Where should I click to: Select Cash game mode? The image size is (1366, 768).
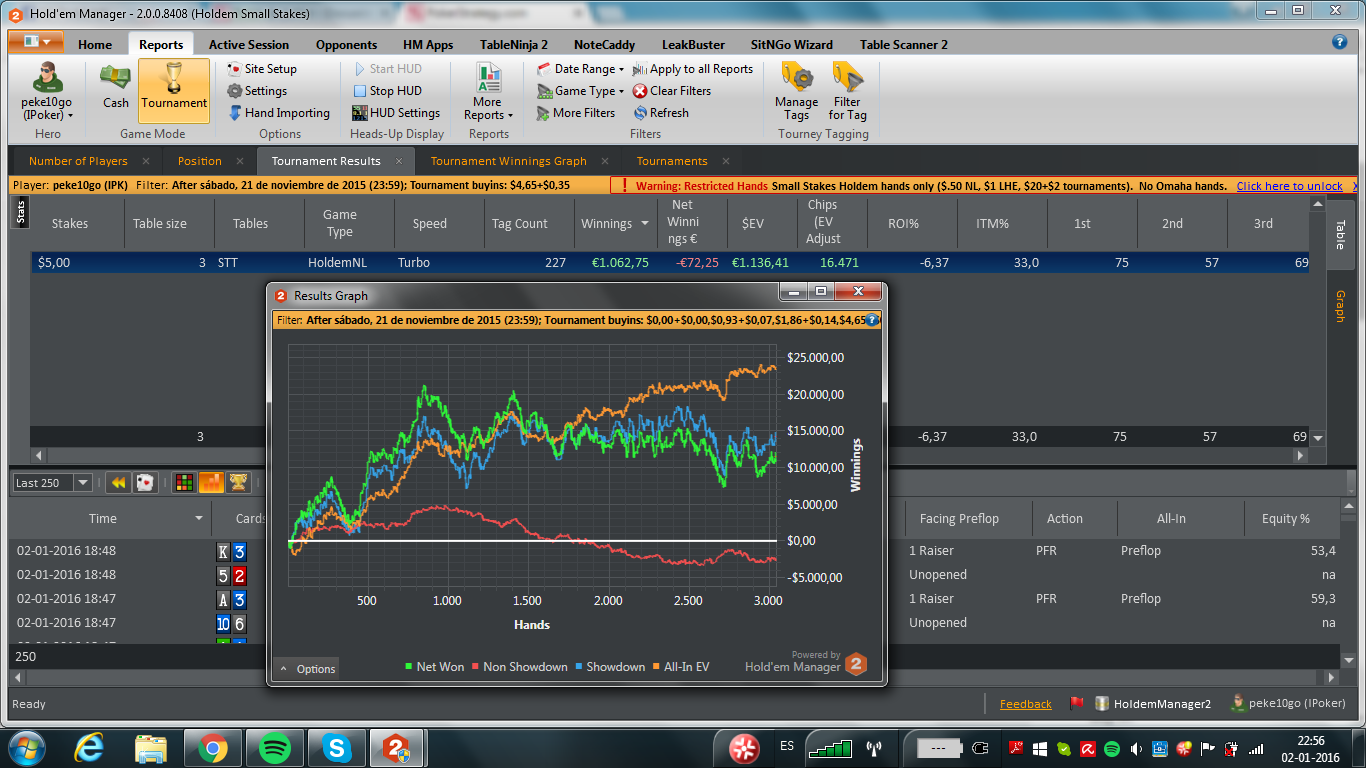tap(116, 88)
